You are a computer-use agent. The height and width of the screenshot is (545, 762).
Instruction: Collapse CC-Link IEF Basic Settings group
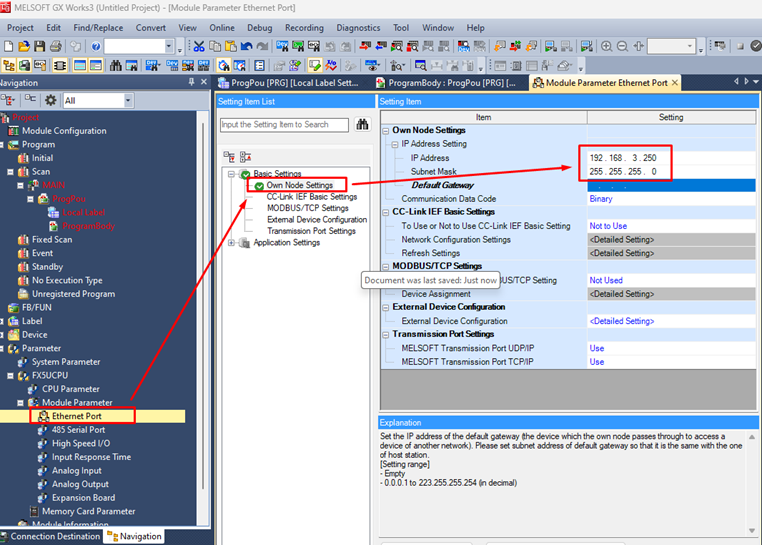(385, 212)
